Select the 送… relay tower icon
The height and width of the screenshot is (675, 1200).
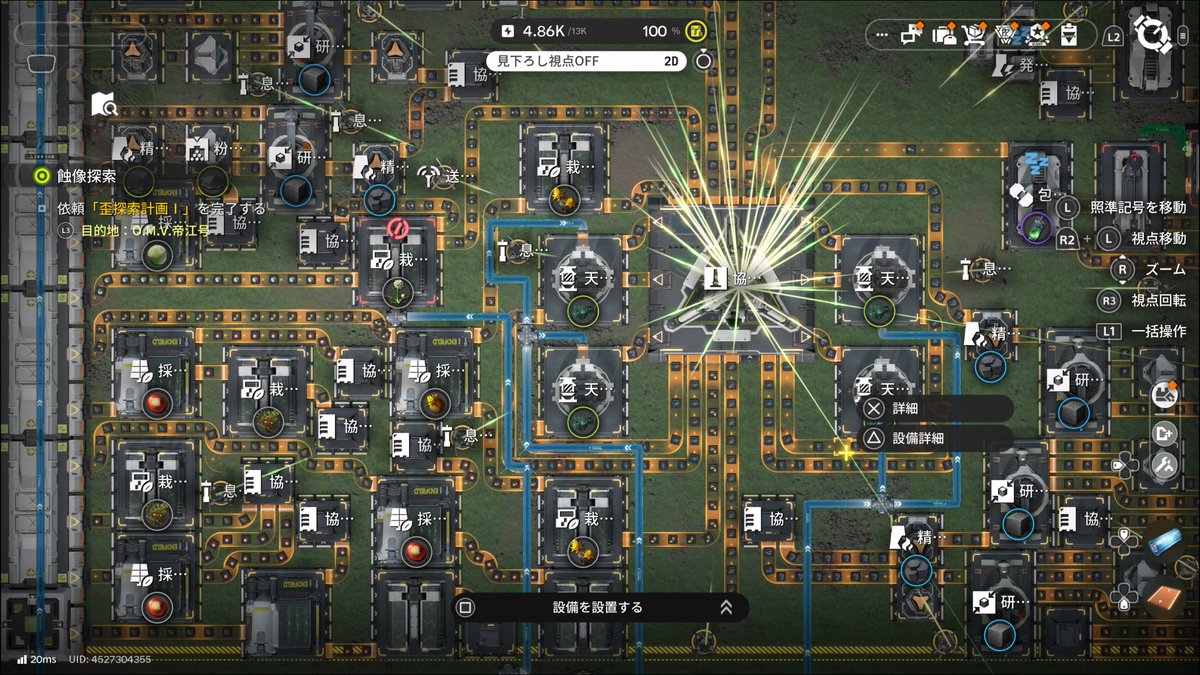442,176
